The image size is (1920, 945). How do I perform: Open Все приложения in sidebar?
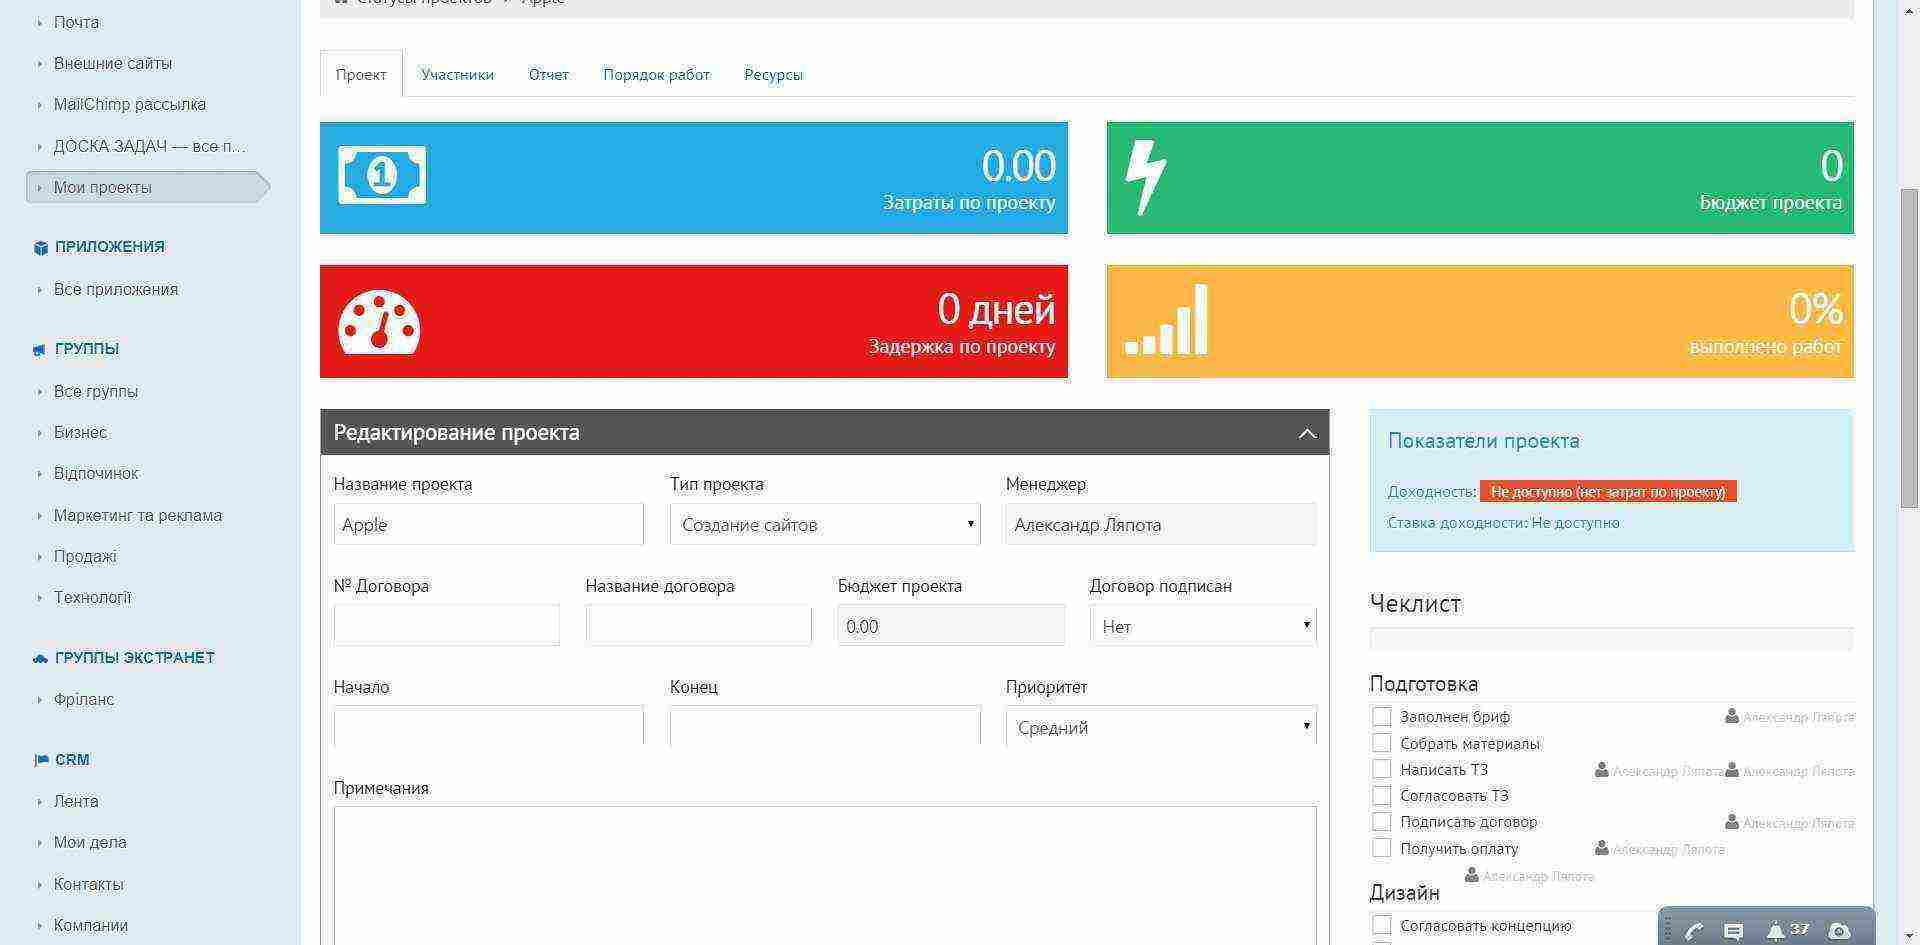coord(116,289)
